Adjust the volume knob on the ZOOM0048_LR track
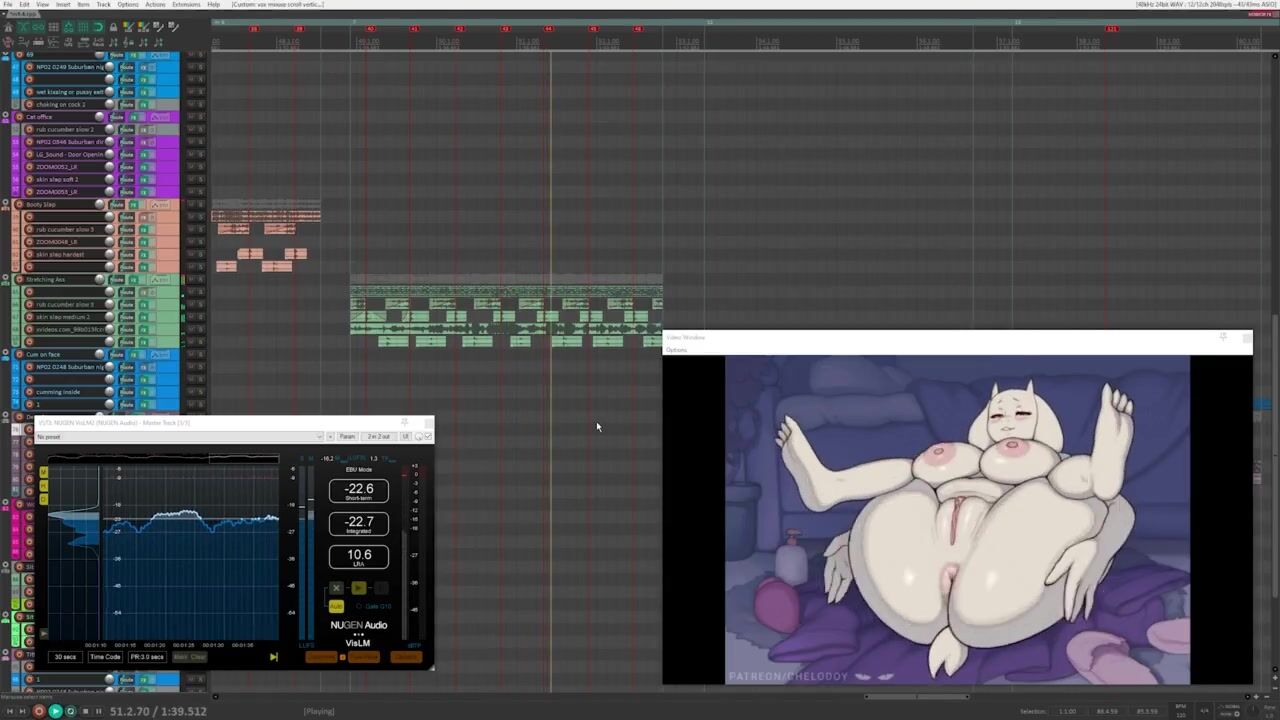The width and height of the screenshot is (1280, 720). pos(110,242)
